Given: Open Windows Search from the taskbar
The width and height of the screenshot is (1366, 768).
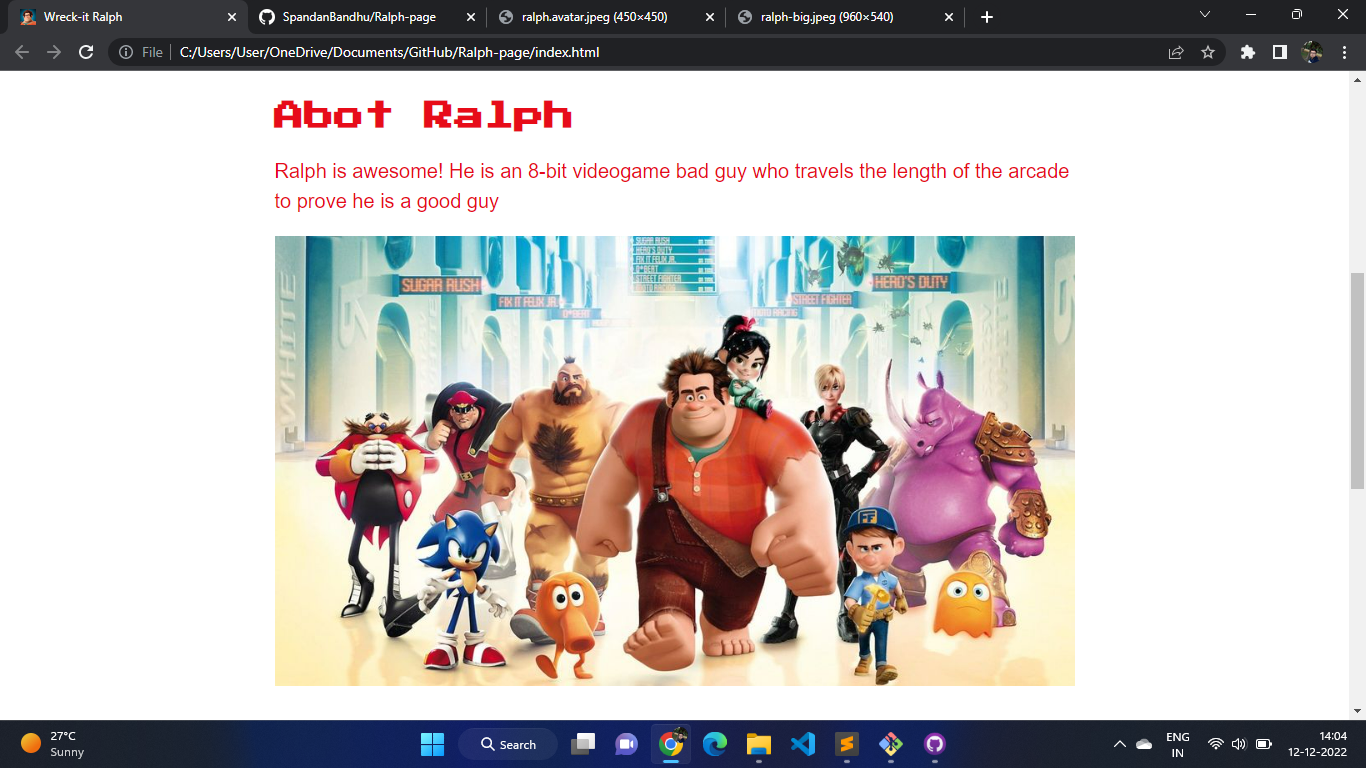Looking at the screenshot, I should [510, 744].
